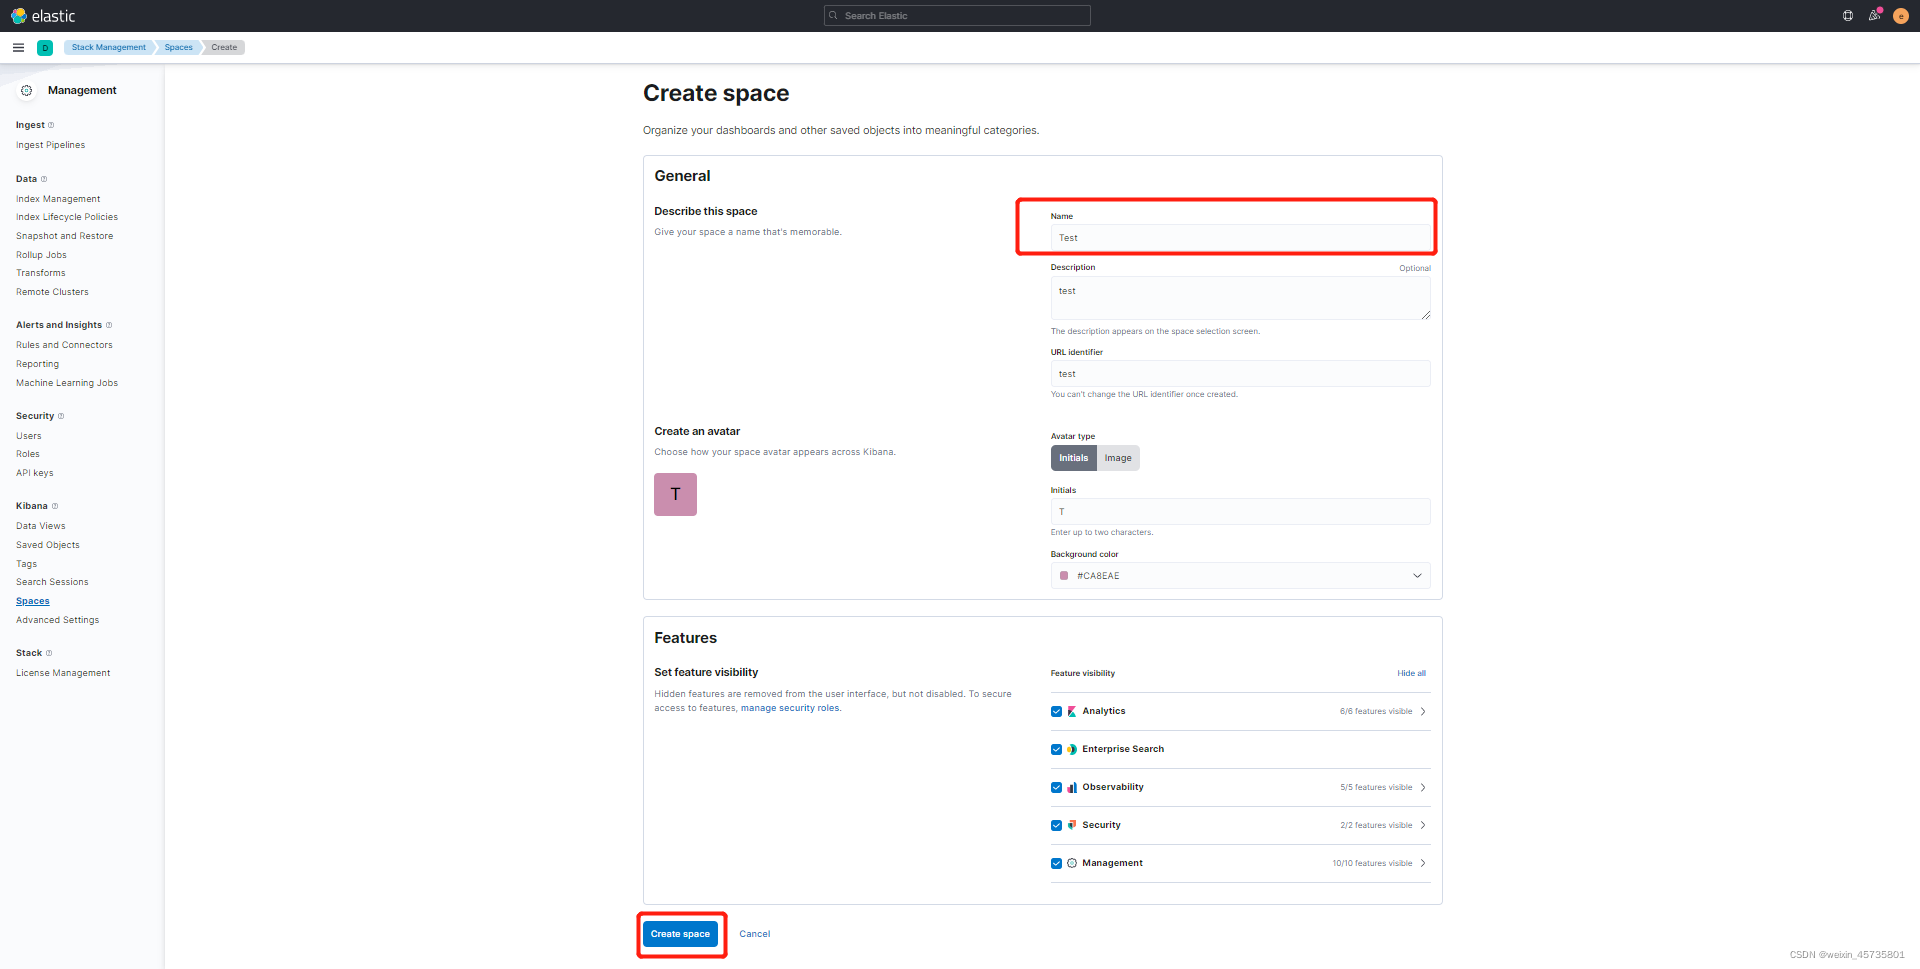Open the hamburger navigation menu
This screenshot has height=969, width=1920.
(x=18, y=47)
